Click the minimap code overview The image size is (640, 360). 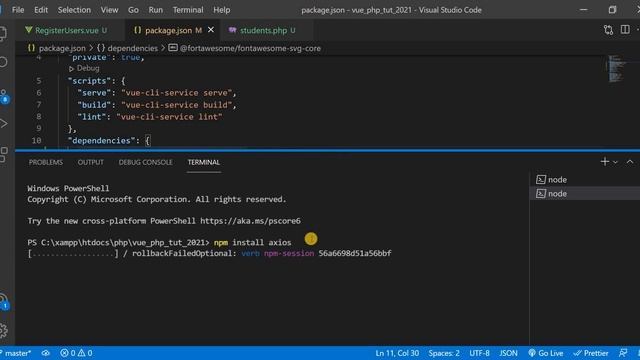point(616,69)
